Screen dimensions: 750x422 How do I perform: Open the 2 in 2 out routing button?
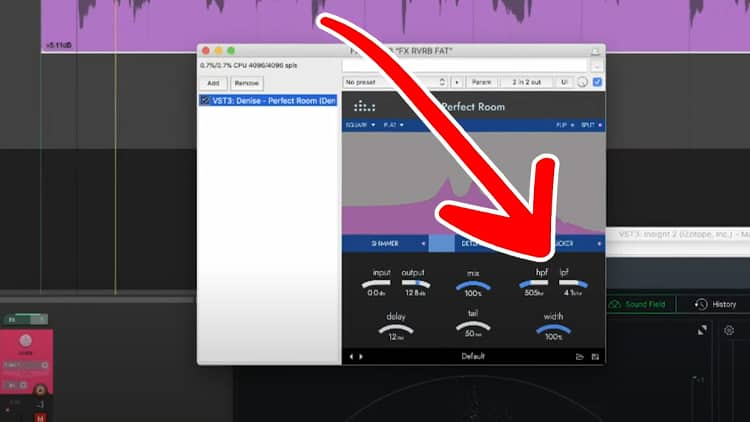[x=527, y=82]
